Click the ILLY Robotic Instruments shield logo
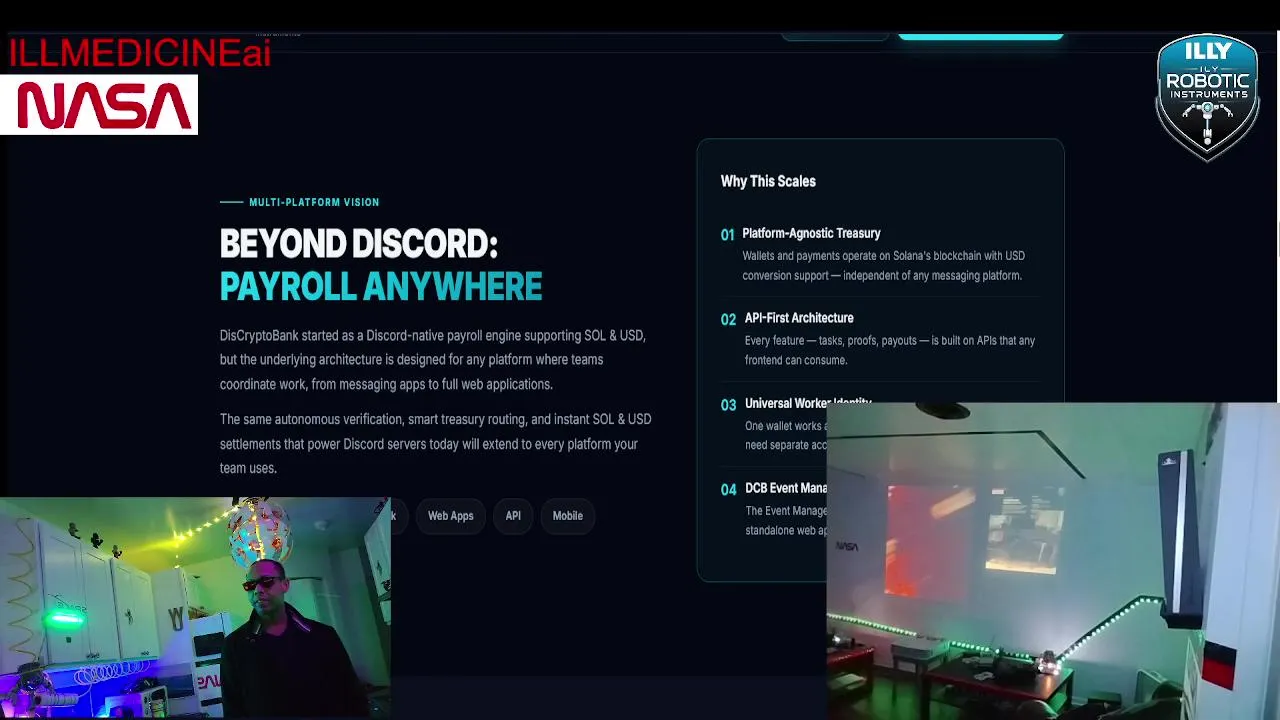 click(1207, 97)
